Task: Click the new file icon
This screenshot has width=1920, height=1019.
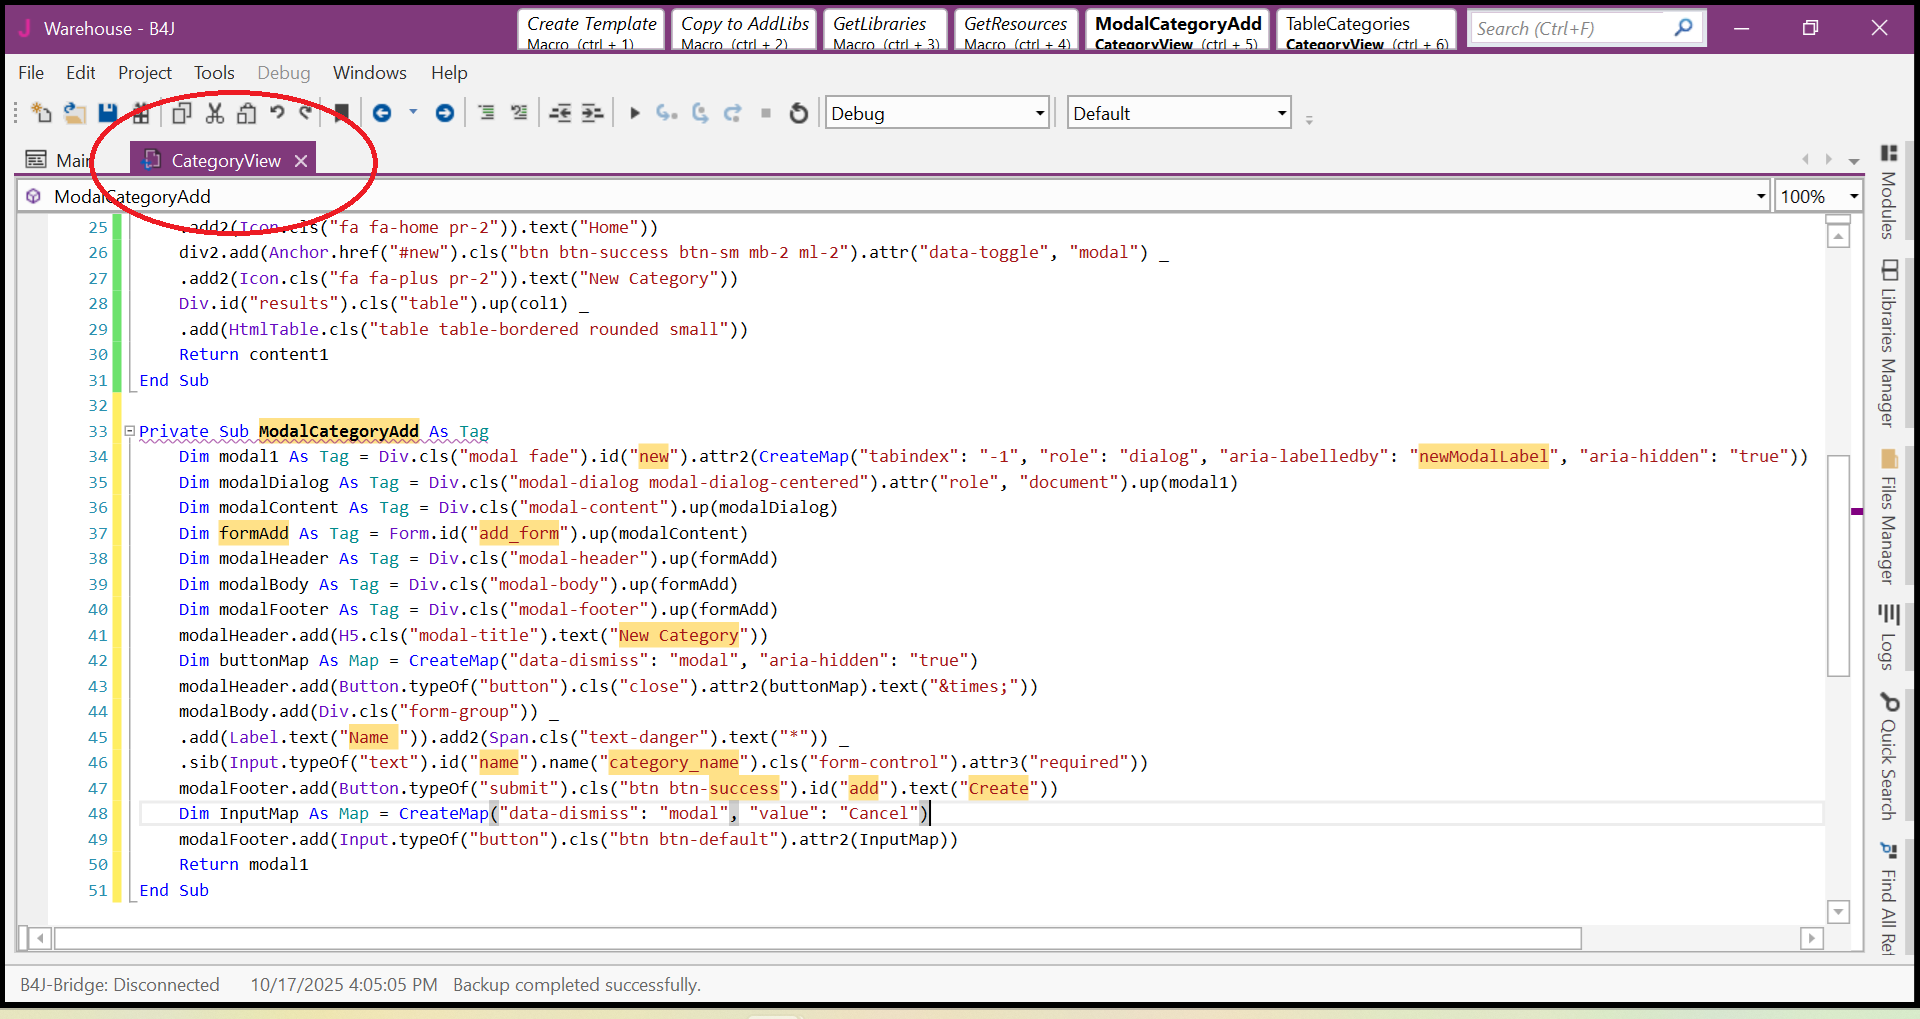Action: [41, 113]
